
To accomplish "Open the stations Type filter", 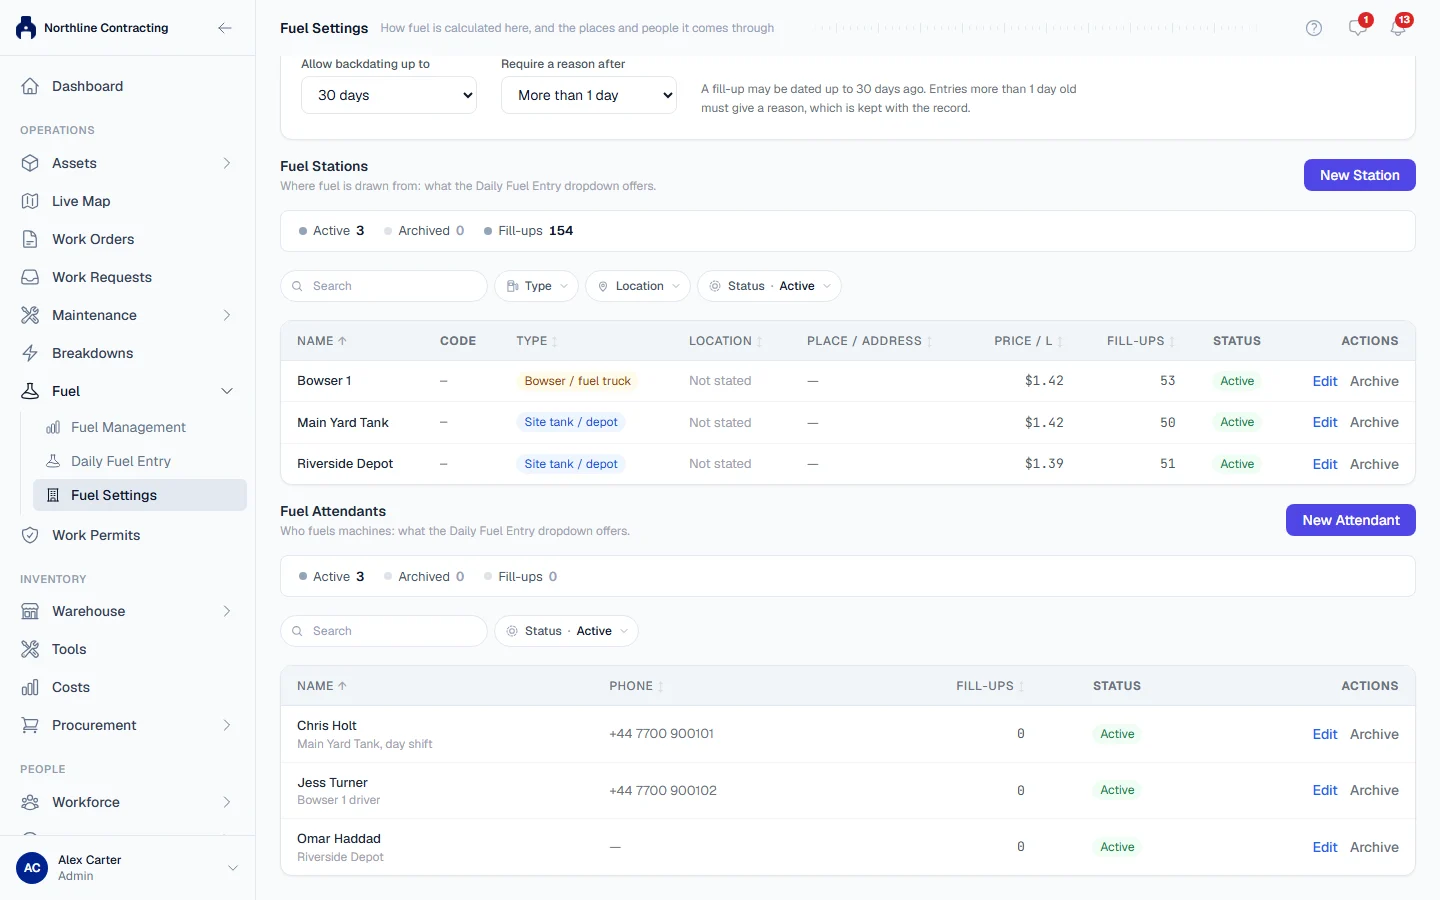I will 537,286.
